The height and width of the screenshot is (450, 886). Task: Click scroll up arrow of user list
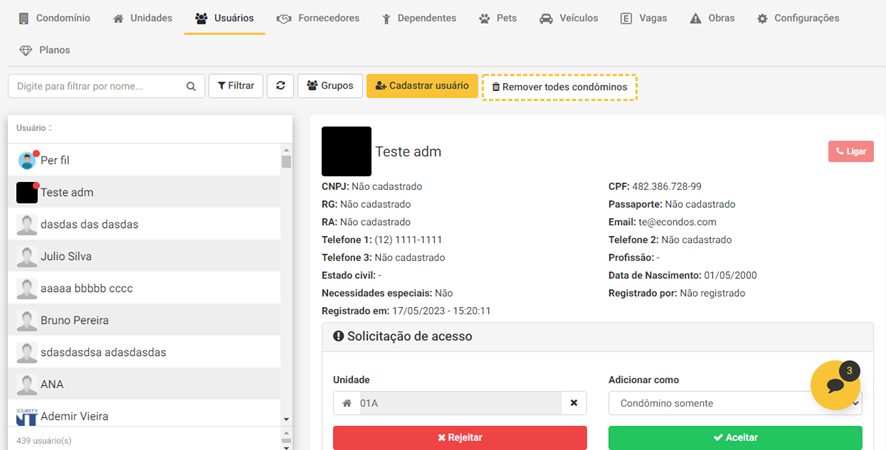(286, 150)
